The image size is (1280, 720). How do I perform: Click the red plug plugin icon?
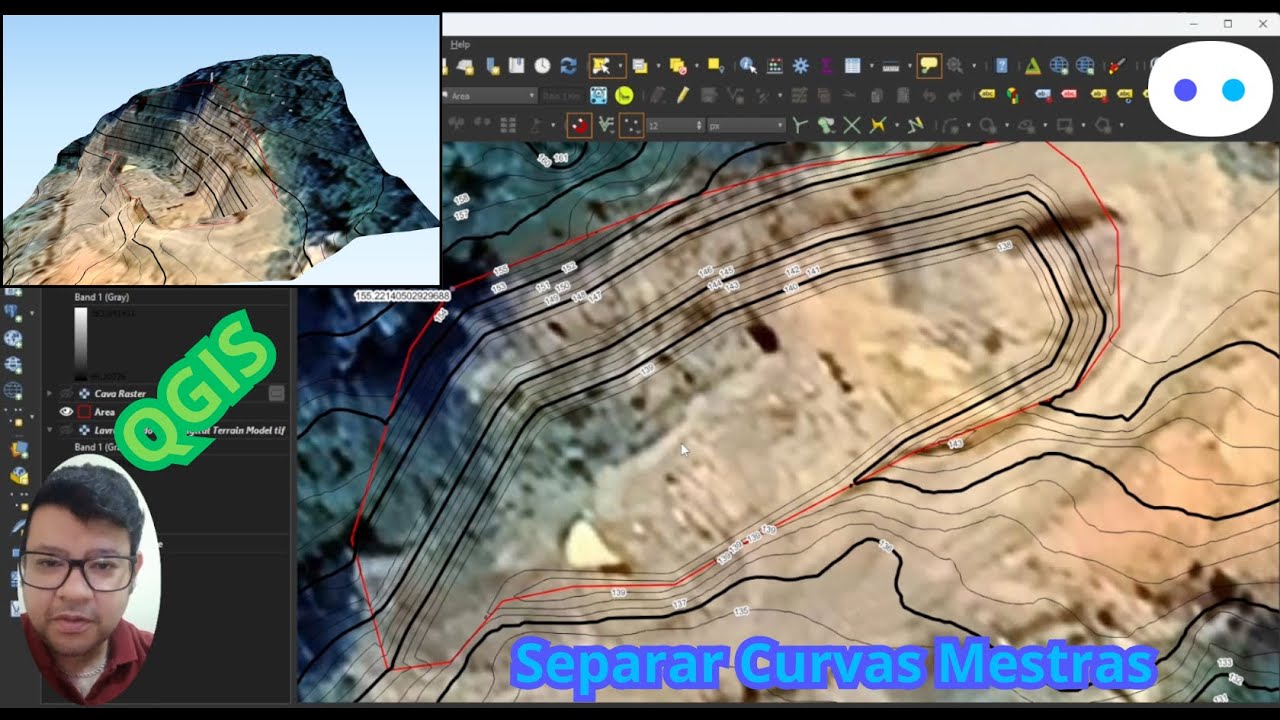1116,66
